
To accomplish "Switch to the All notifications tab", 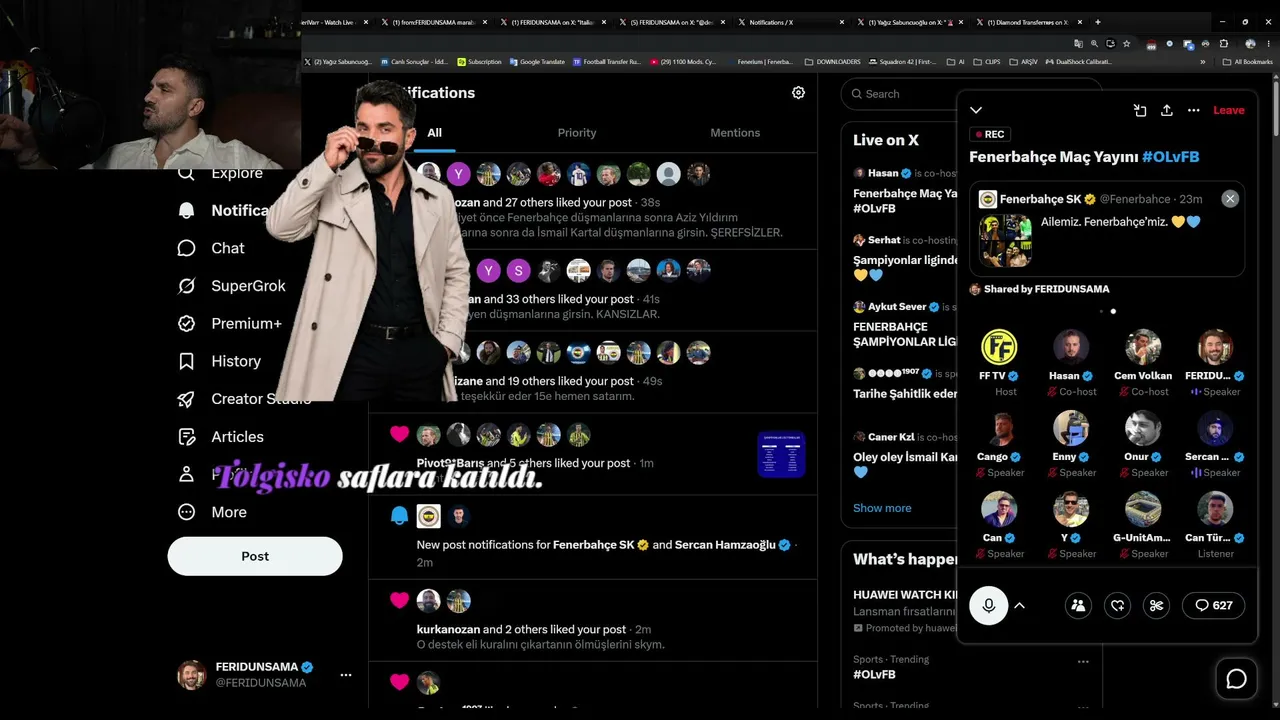I will (434, 133).
